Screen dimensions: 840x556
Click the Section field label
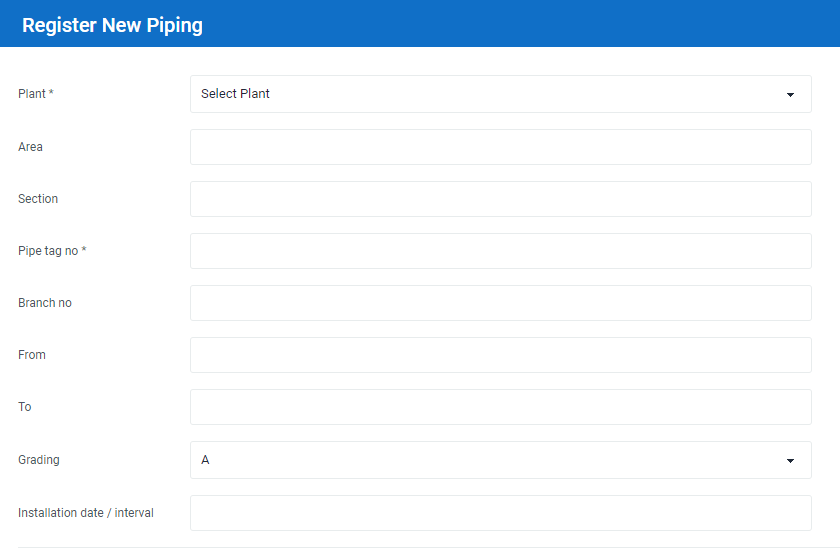coord(38,199)
